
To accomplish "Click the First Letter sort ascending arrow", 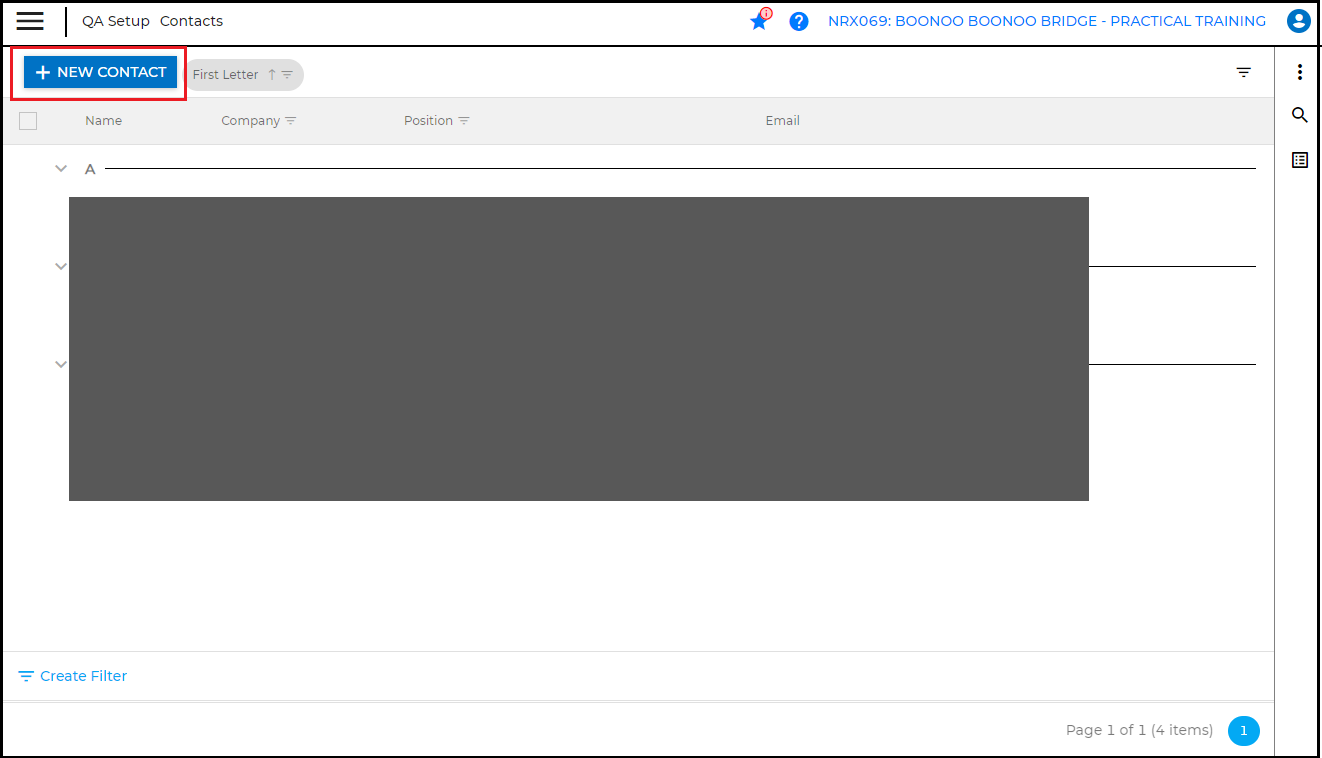I will (271, 74).
